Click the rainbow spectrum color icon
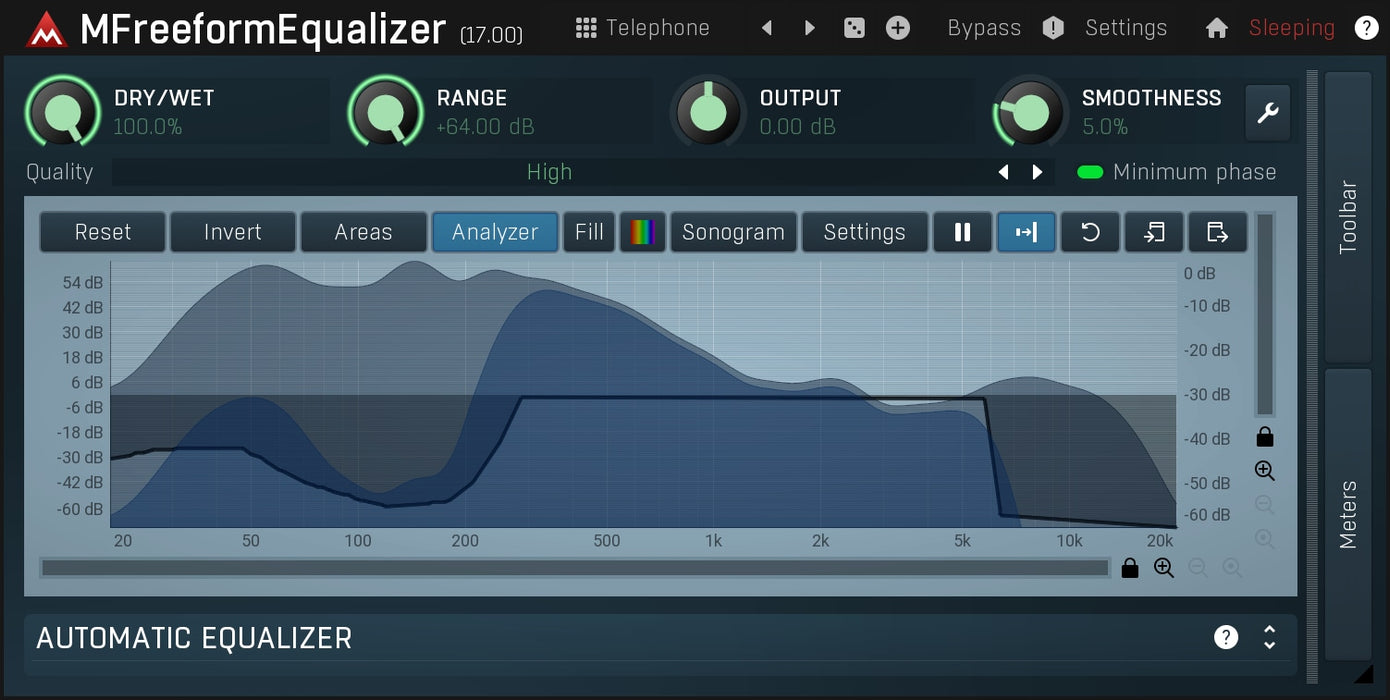This screenshot has height=700, width=1390. [x=642, y=232]
